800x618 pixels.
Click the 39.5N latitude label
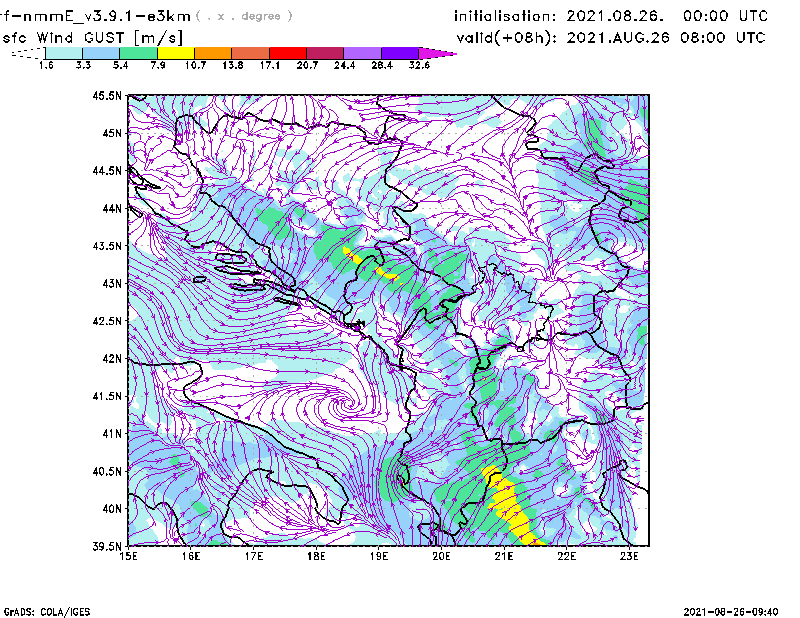(x=107, y=546)
